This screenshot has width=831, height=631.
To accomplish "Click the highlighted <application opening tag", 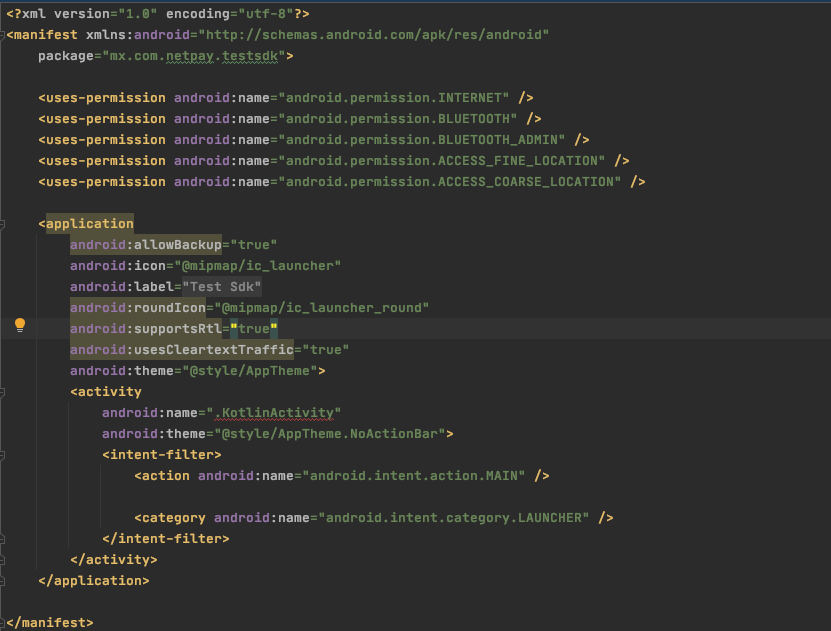I will (86, 224).
